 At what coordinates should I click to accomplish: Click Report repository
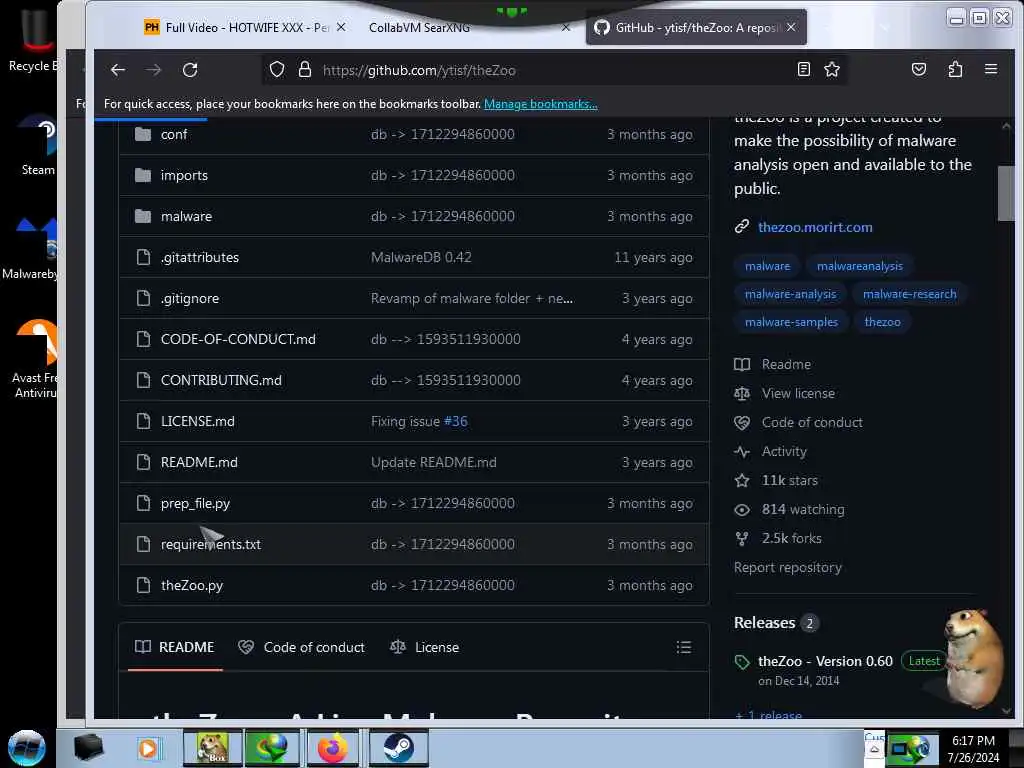(788, 568)
